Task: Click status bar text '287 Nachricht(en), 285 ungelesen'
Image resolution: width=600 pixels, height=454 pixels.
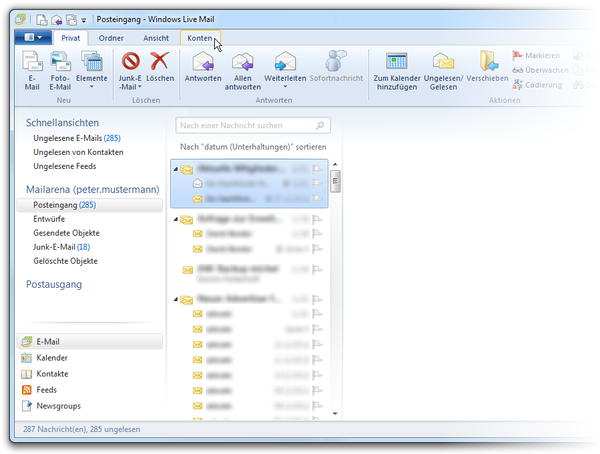Action: pyautogui.click(x=82, y=430)
